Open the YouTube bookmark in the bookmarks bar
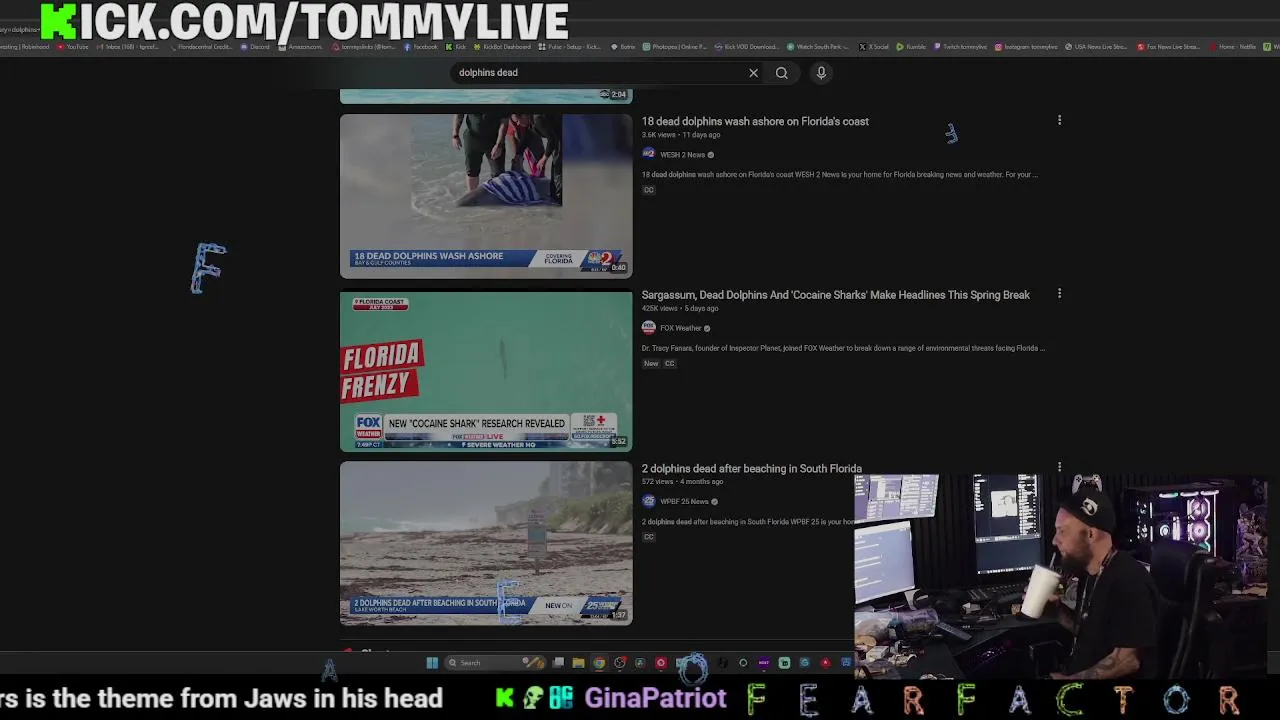1280x720 pixels. click(x=73, y=47)
